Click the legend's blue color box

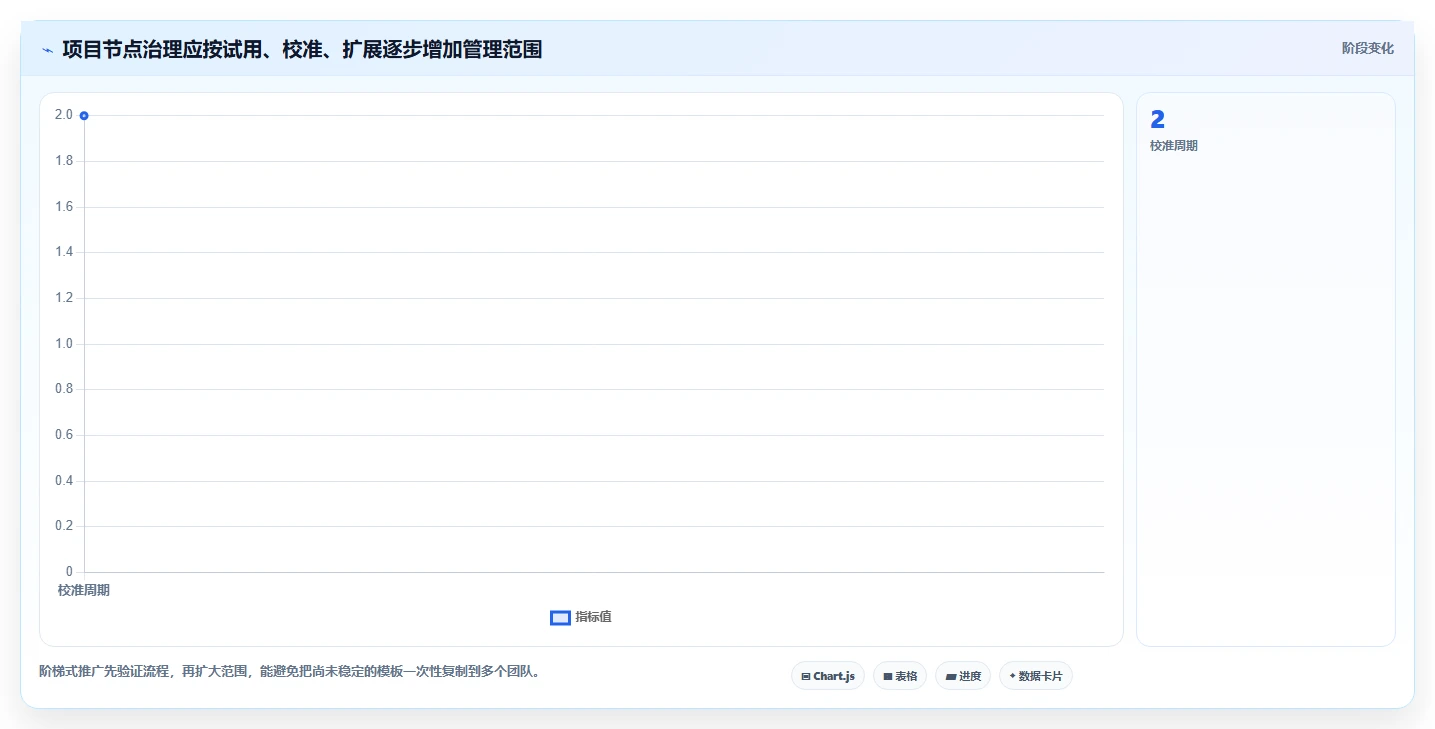click(560, 618)
